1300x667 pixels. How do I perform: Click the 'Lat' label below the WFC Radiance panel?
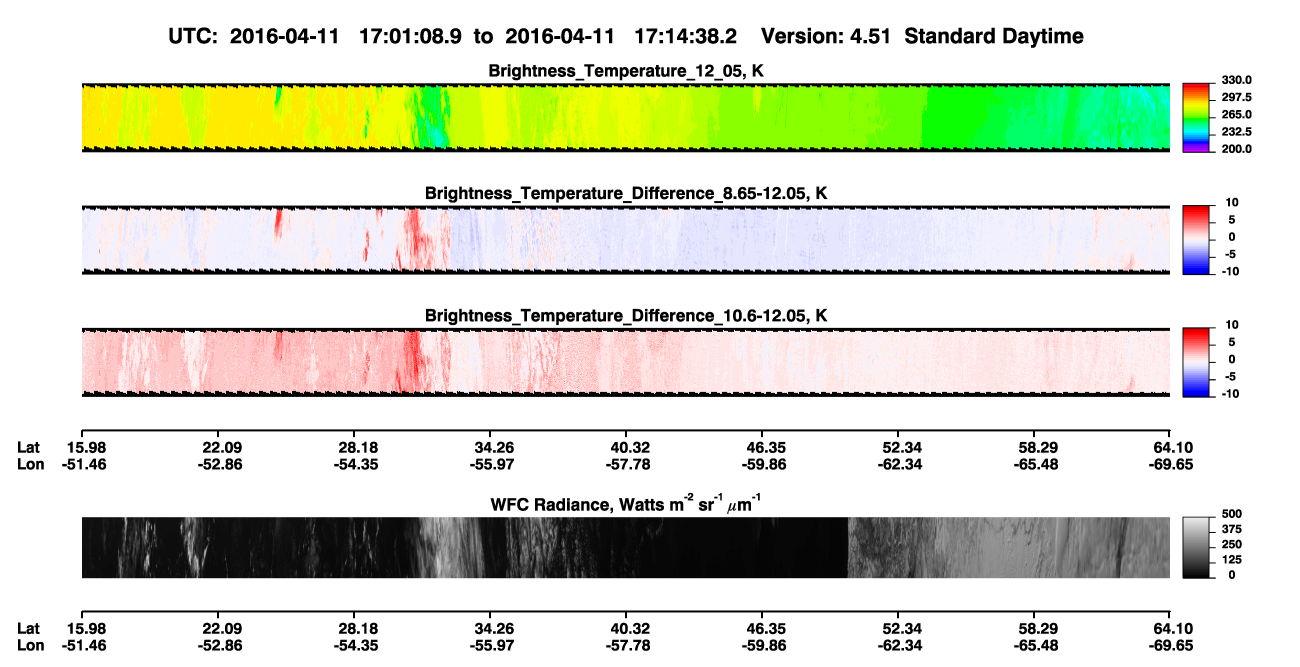29,628
